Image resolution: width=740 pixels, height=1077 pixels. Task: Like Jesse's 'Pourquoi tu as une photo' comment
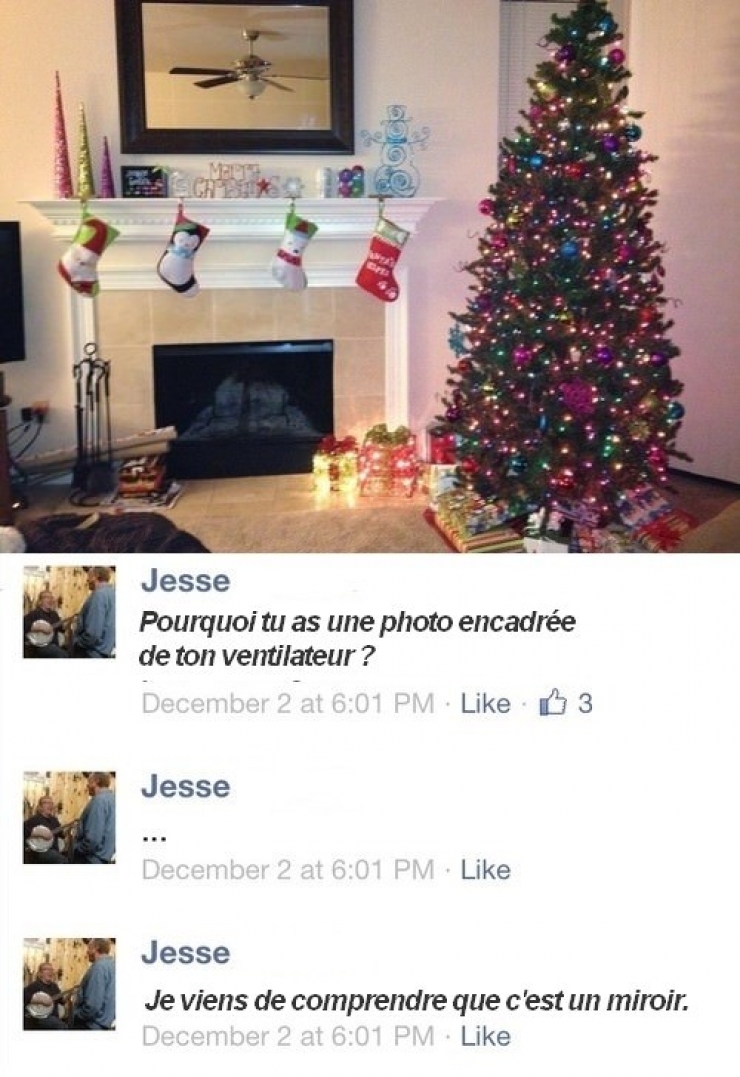click(x=485, y=703)
